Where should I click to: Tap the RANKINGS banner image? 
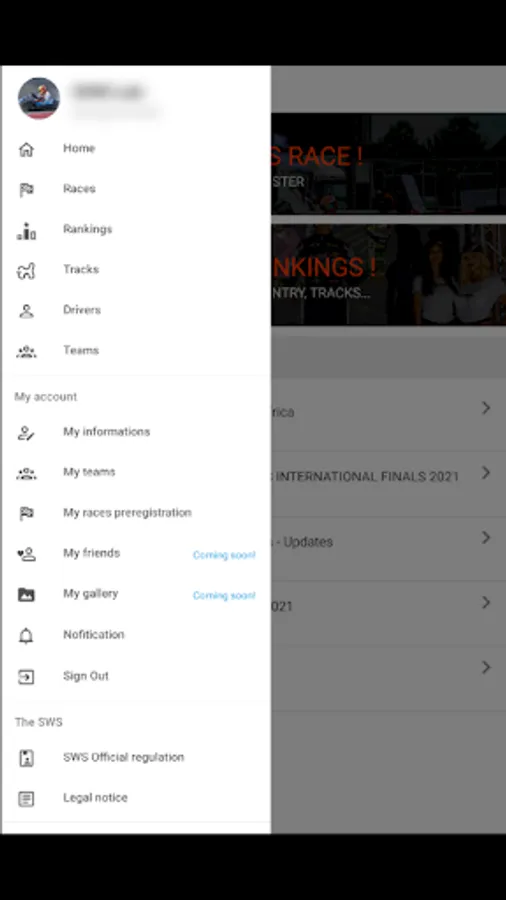pos(388,275)
